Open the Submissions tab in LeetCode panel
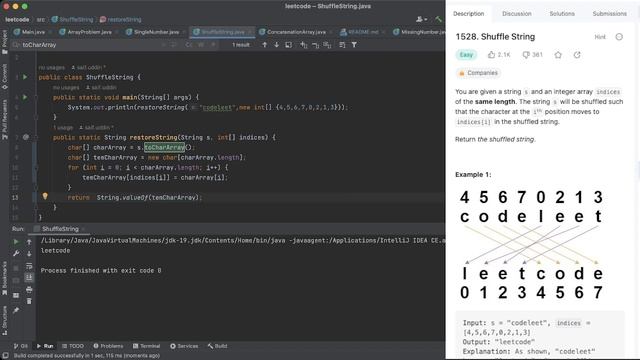The height and width of the screenshot is (360, 640). (609, 13)
